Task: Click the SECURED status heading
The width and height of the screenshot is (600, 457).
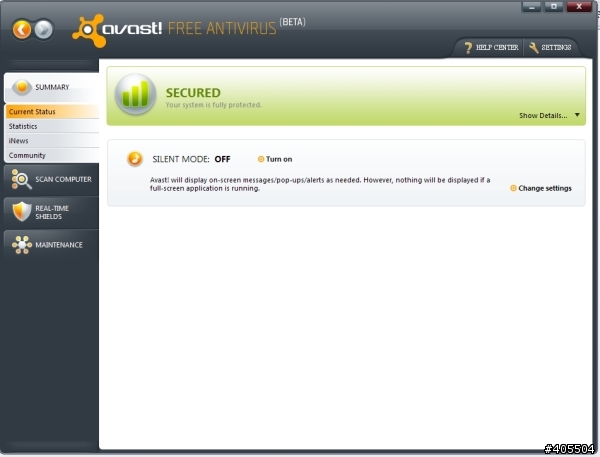Action: [x=193, y=93]
